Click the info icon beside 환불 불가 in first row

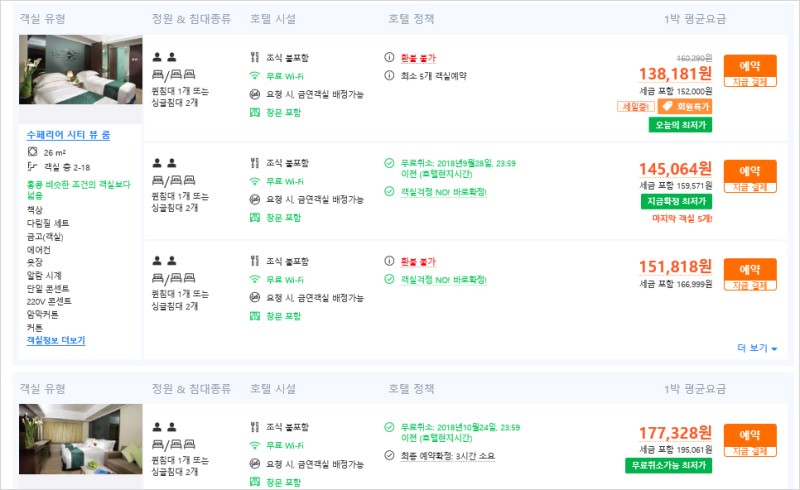[389, 59]
